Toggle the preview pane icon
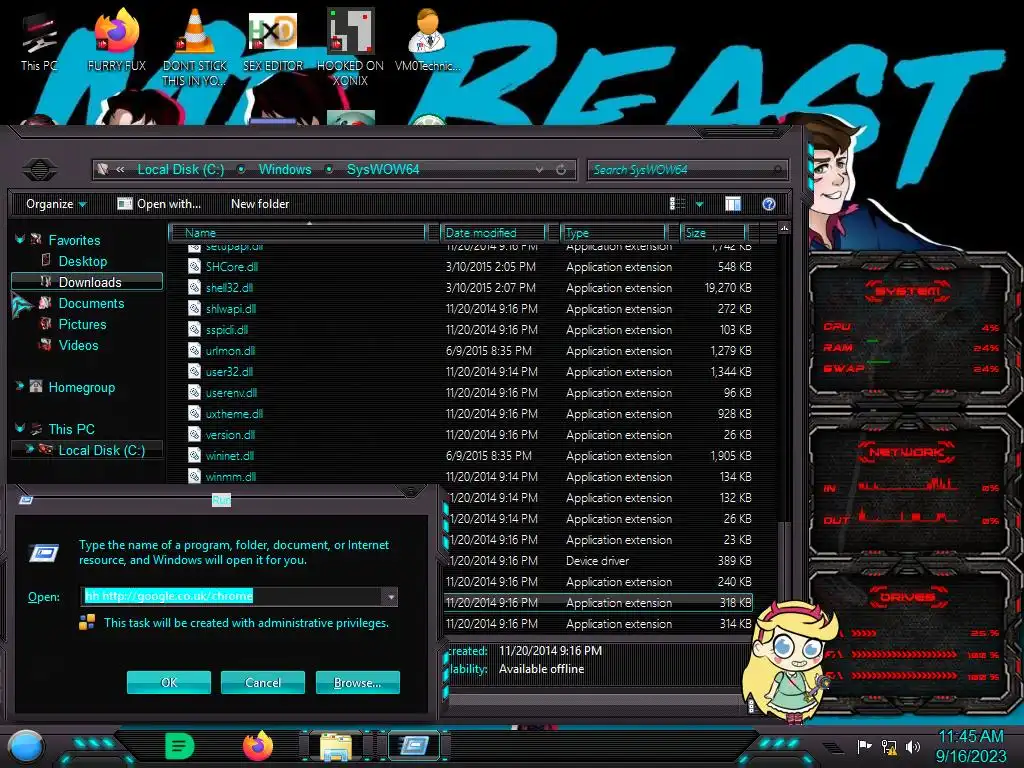This screenshot has height=768, width=1024. (733, 204)
